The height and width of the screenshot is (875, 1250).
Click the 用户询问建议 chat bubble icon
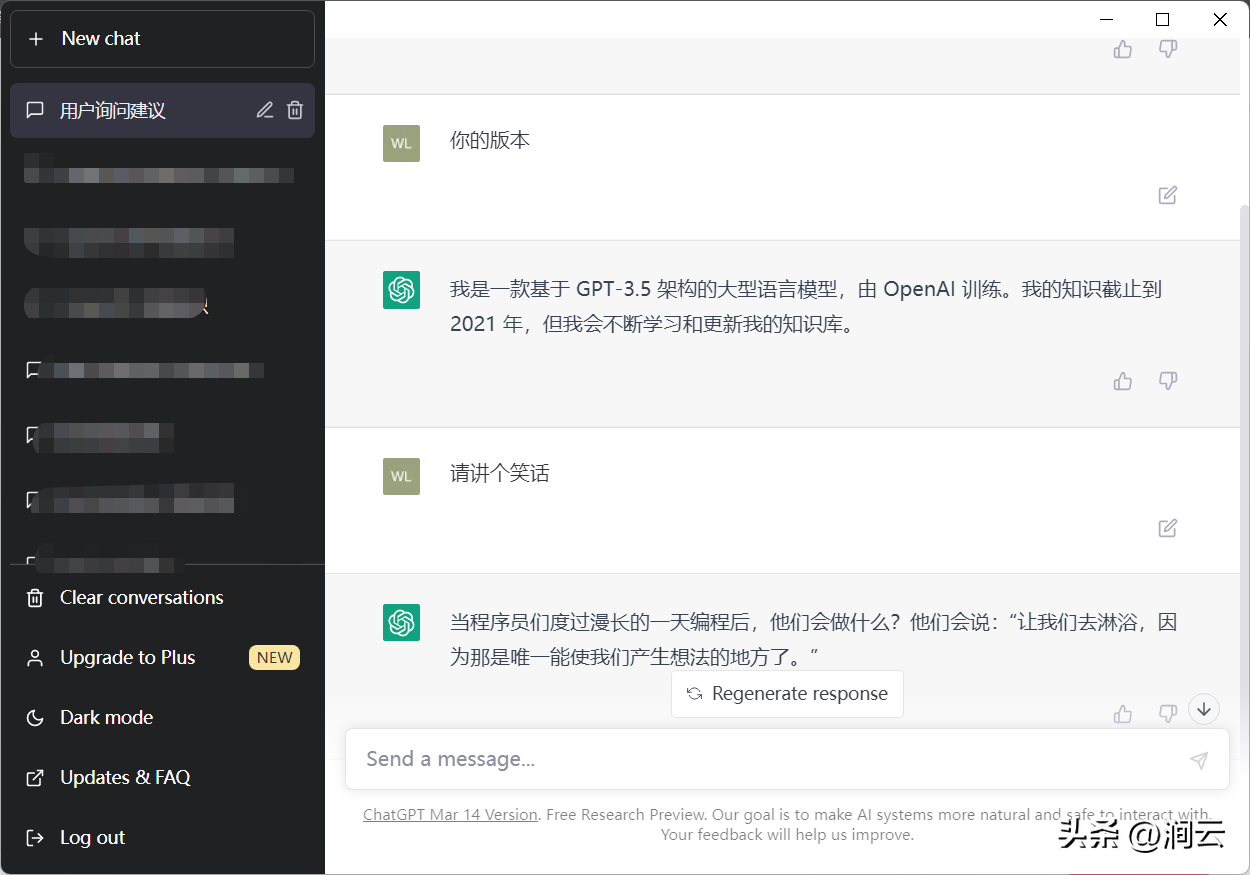pyautogui.click(x=35, y=110)
